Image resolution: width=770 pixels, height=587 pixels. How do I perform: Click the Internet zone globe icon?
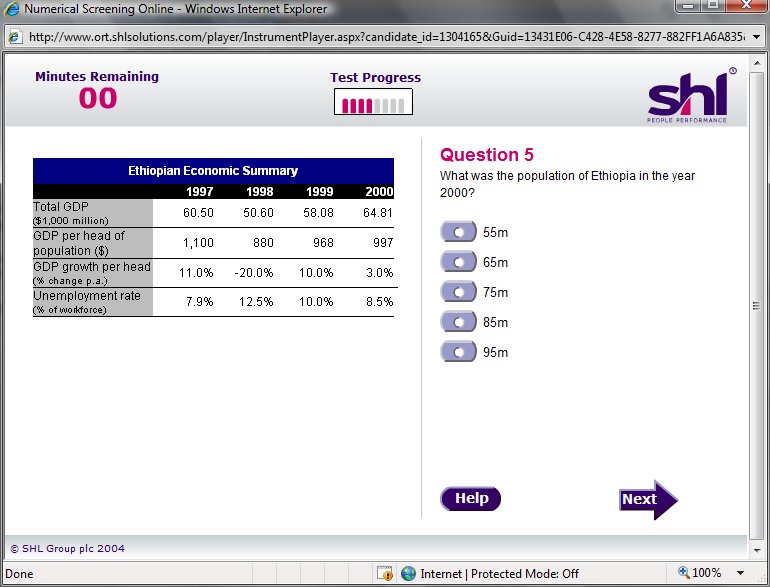tap(408, 573)
